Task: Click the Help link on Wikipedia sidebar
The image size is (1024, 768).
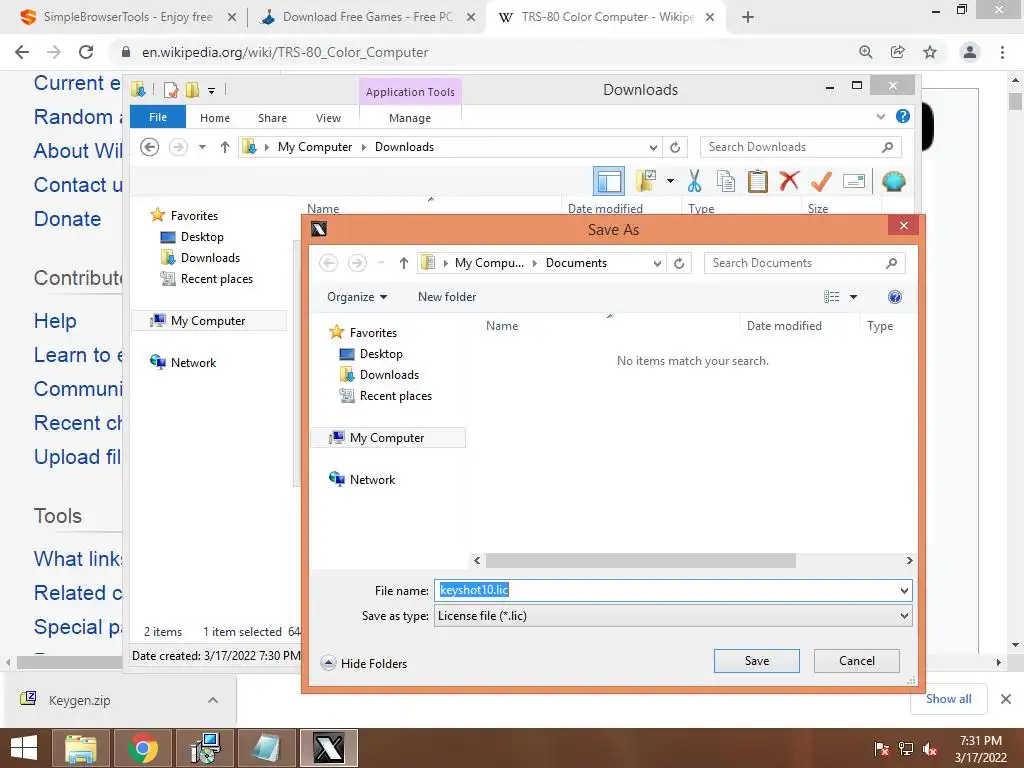Action: coord(55,321)
